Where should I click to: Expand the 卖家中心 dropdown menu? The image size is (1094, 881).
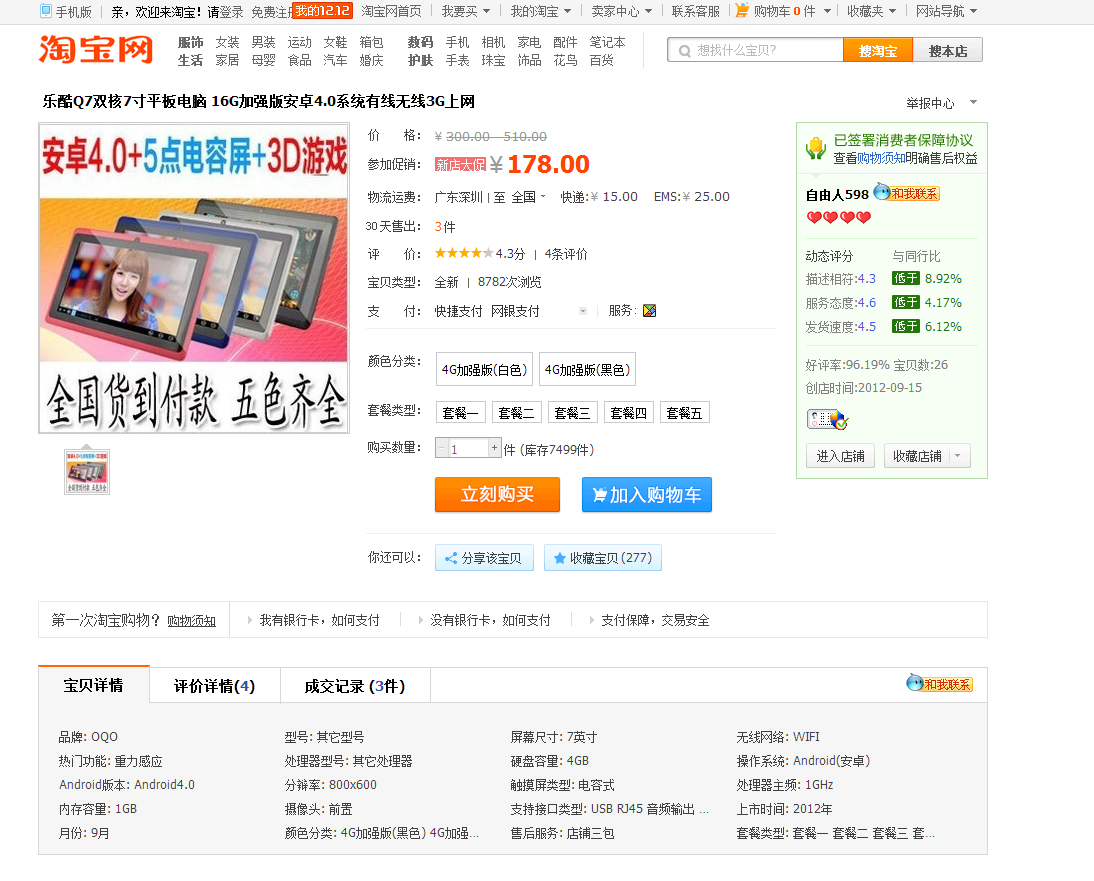coord(621,11)
